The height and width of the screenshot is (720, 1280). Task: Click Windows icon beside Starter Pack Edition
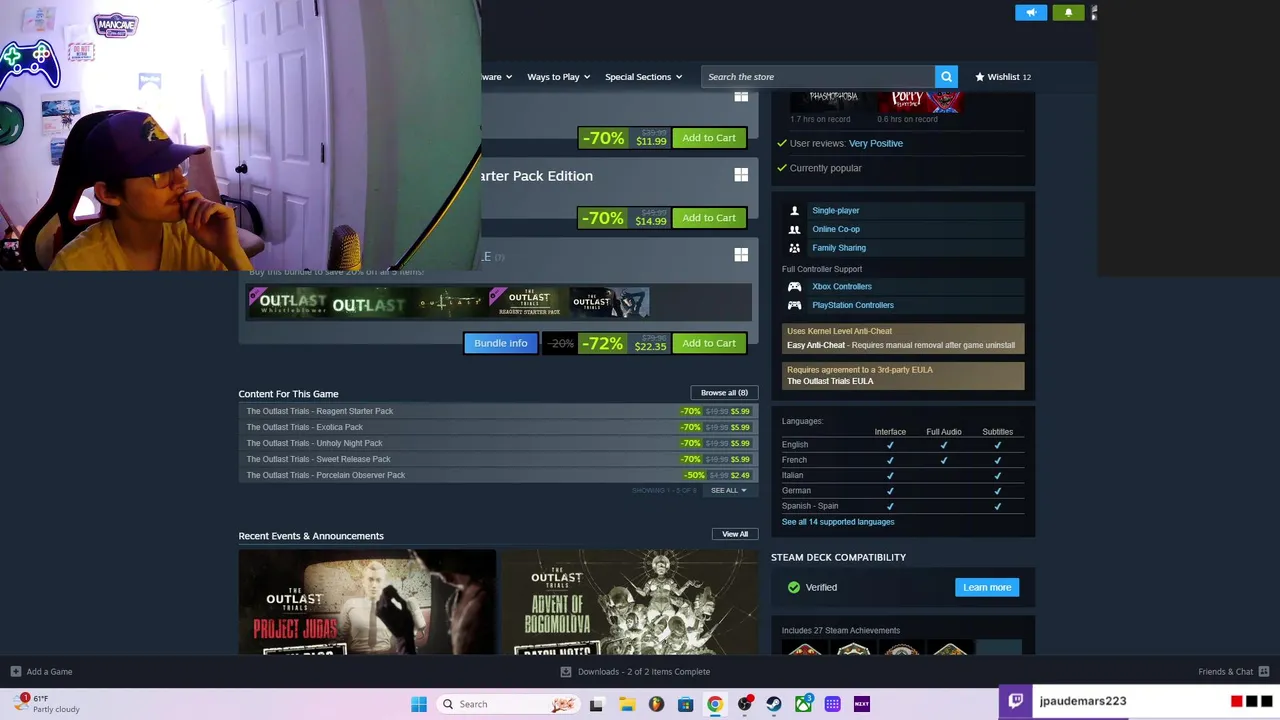pos(741,175)
